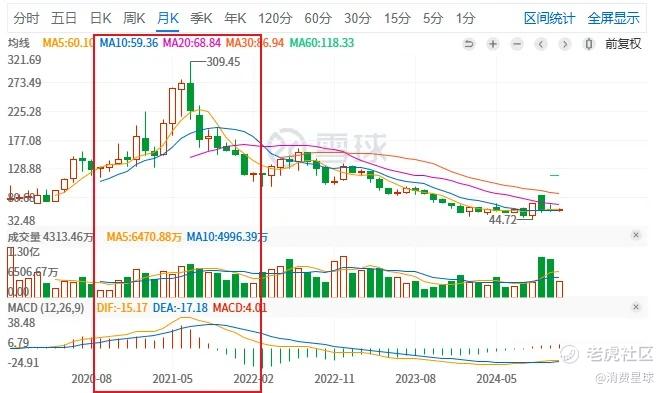Switch to the 周K tab
666x393 pixels.
click(134, 18)
